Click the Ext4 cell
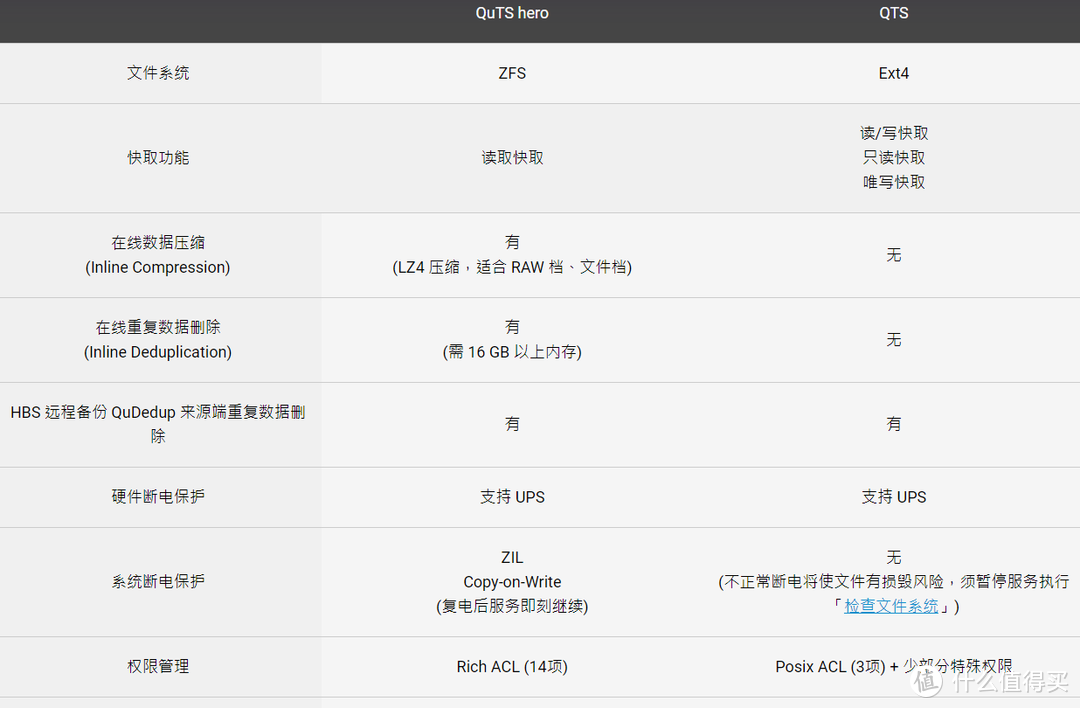Screen dimensions: 1080x708 pos(893,73)
